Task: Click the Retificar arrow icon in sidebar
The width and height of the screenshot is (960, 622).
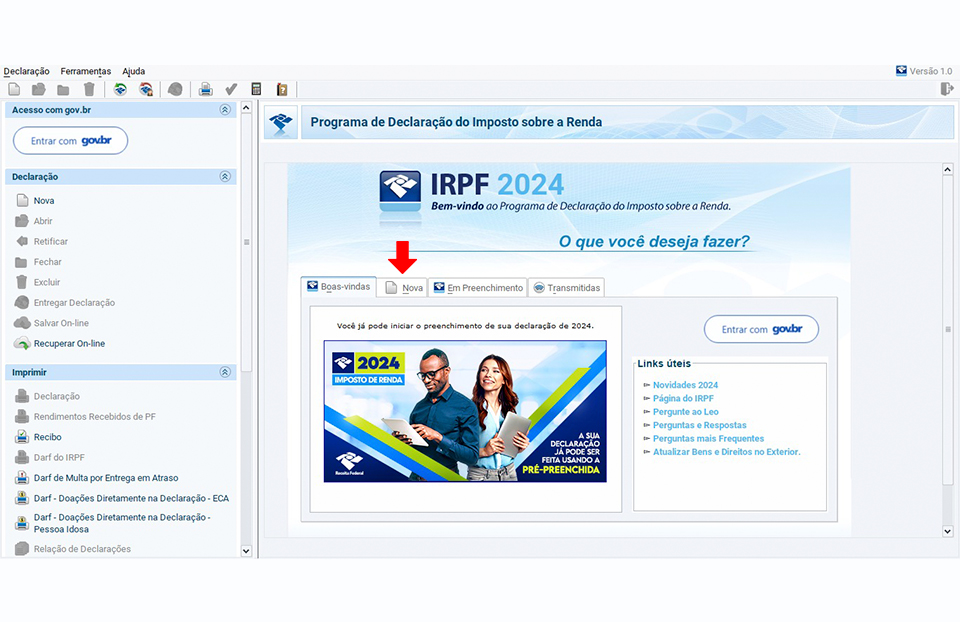Action: [x=22, y=241]
